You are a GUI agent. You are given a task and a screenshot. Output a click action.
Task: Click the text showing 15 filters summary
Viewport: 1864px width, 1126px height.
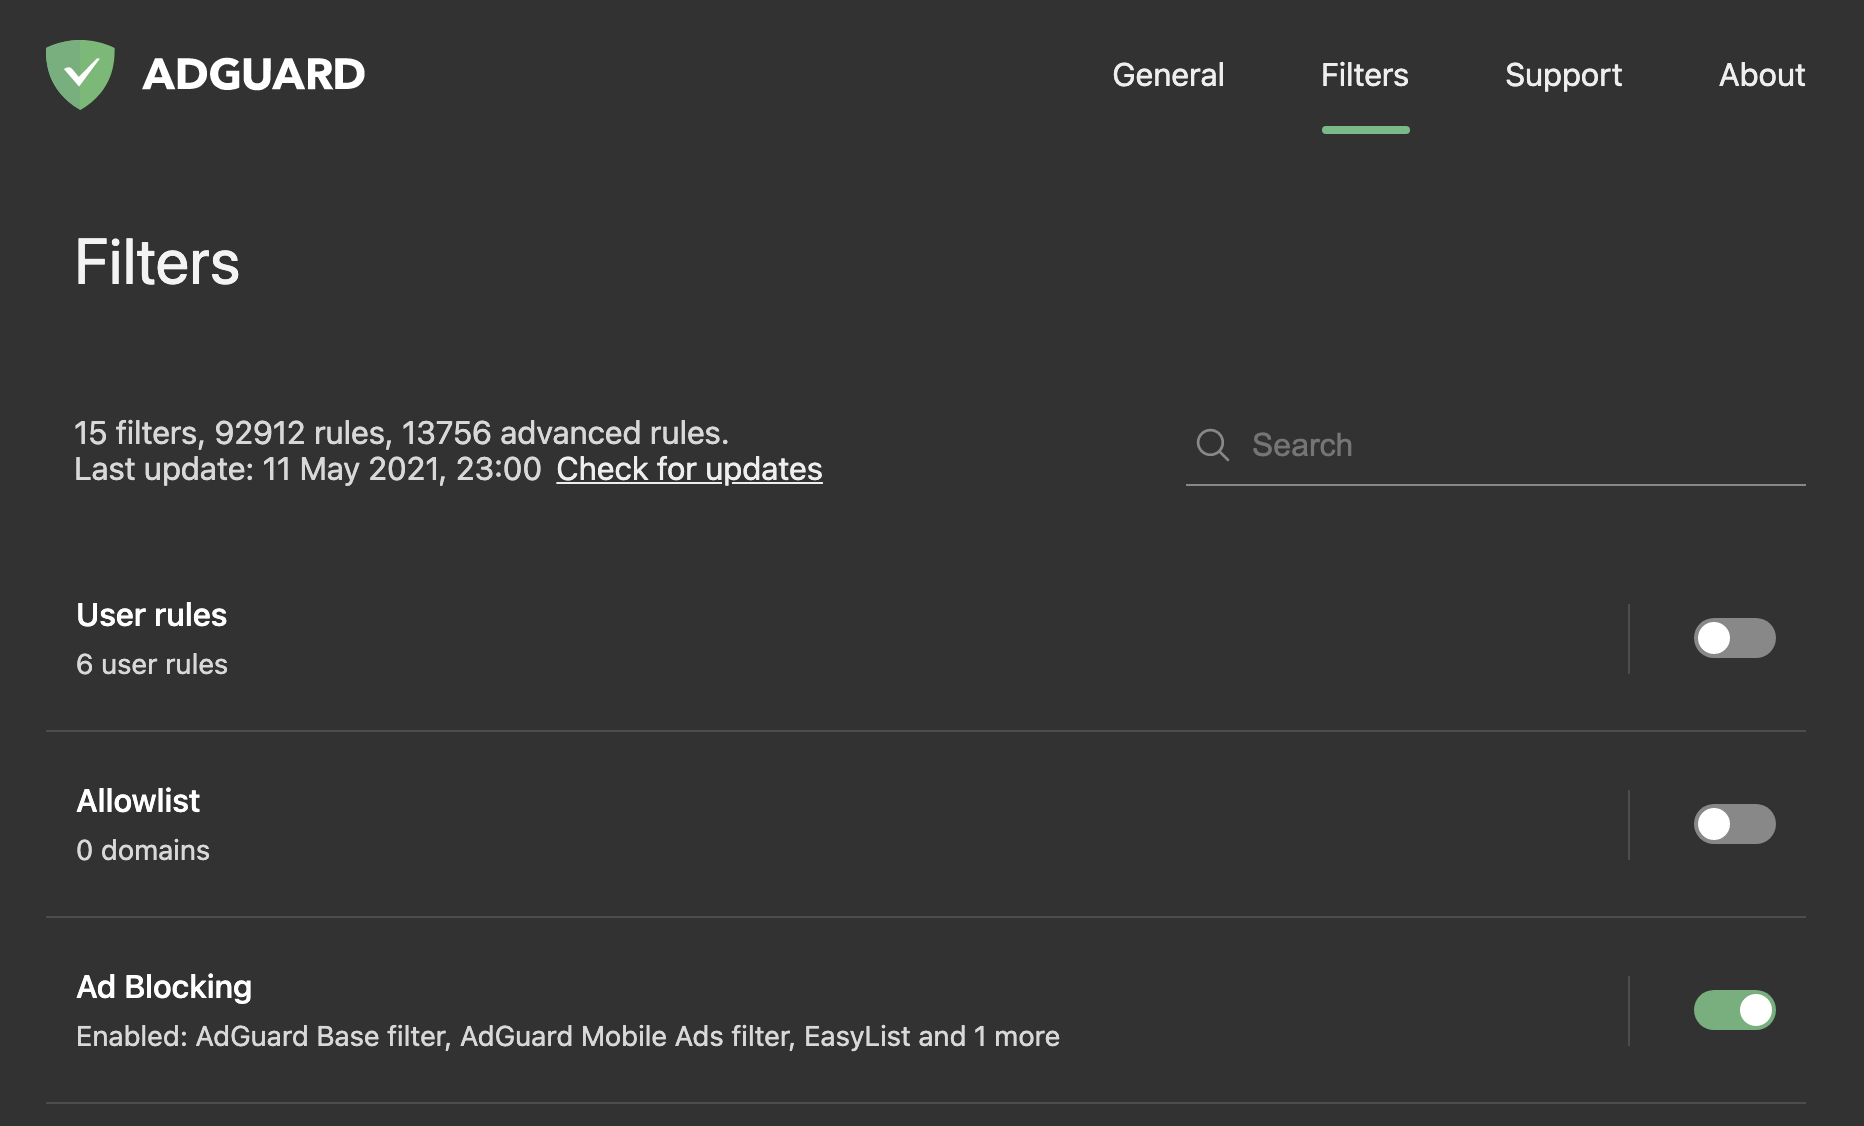402,432
